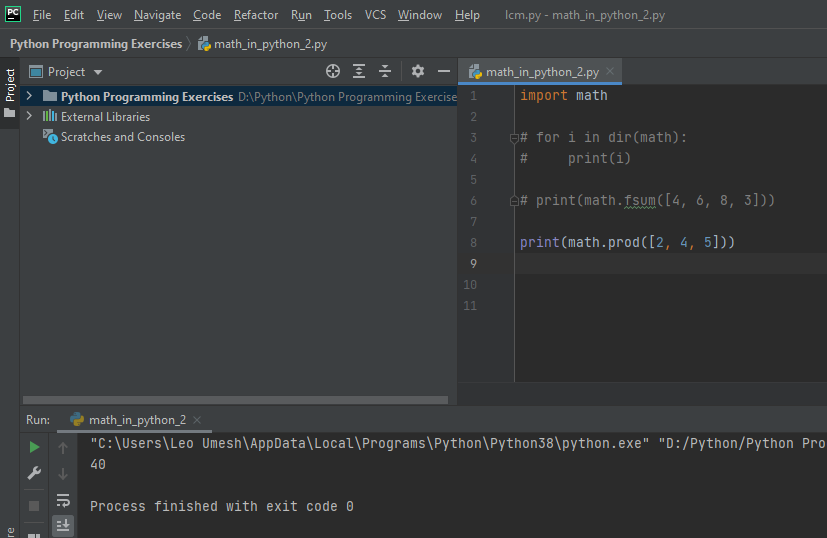Image resolution: width=827 pixels, height=538 pixels.
Task: Open the Code menu
Action: [x=207, y=15]
